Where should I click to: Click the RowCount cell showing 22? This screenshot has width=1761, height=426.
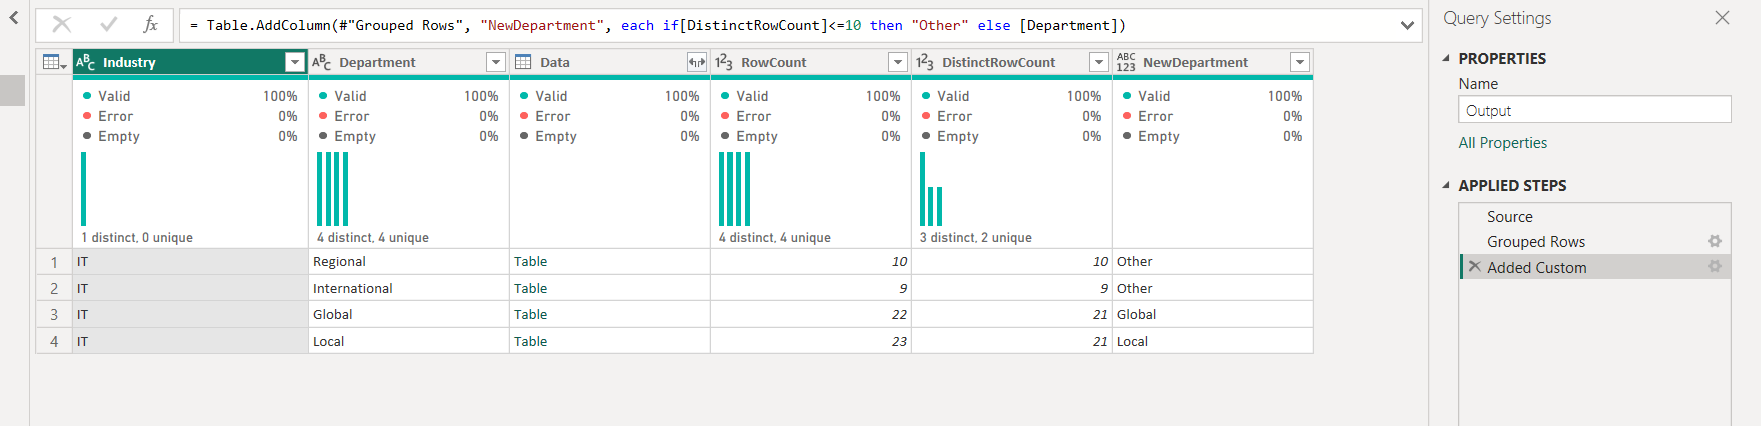[810, 314]
